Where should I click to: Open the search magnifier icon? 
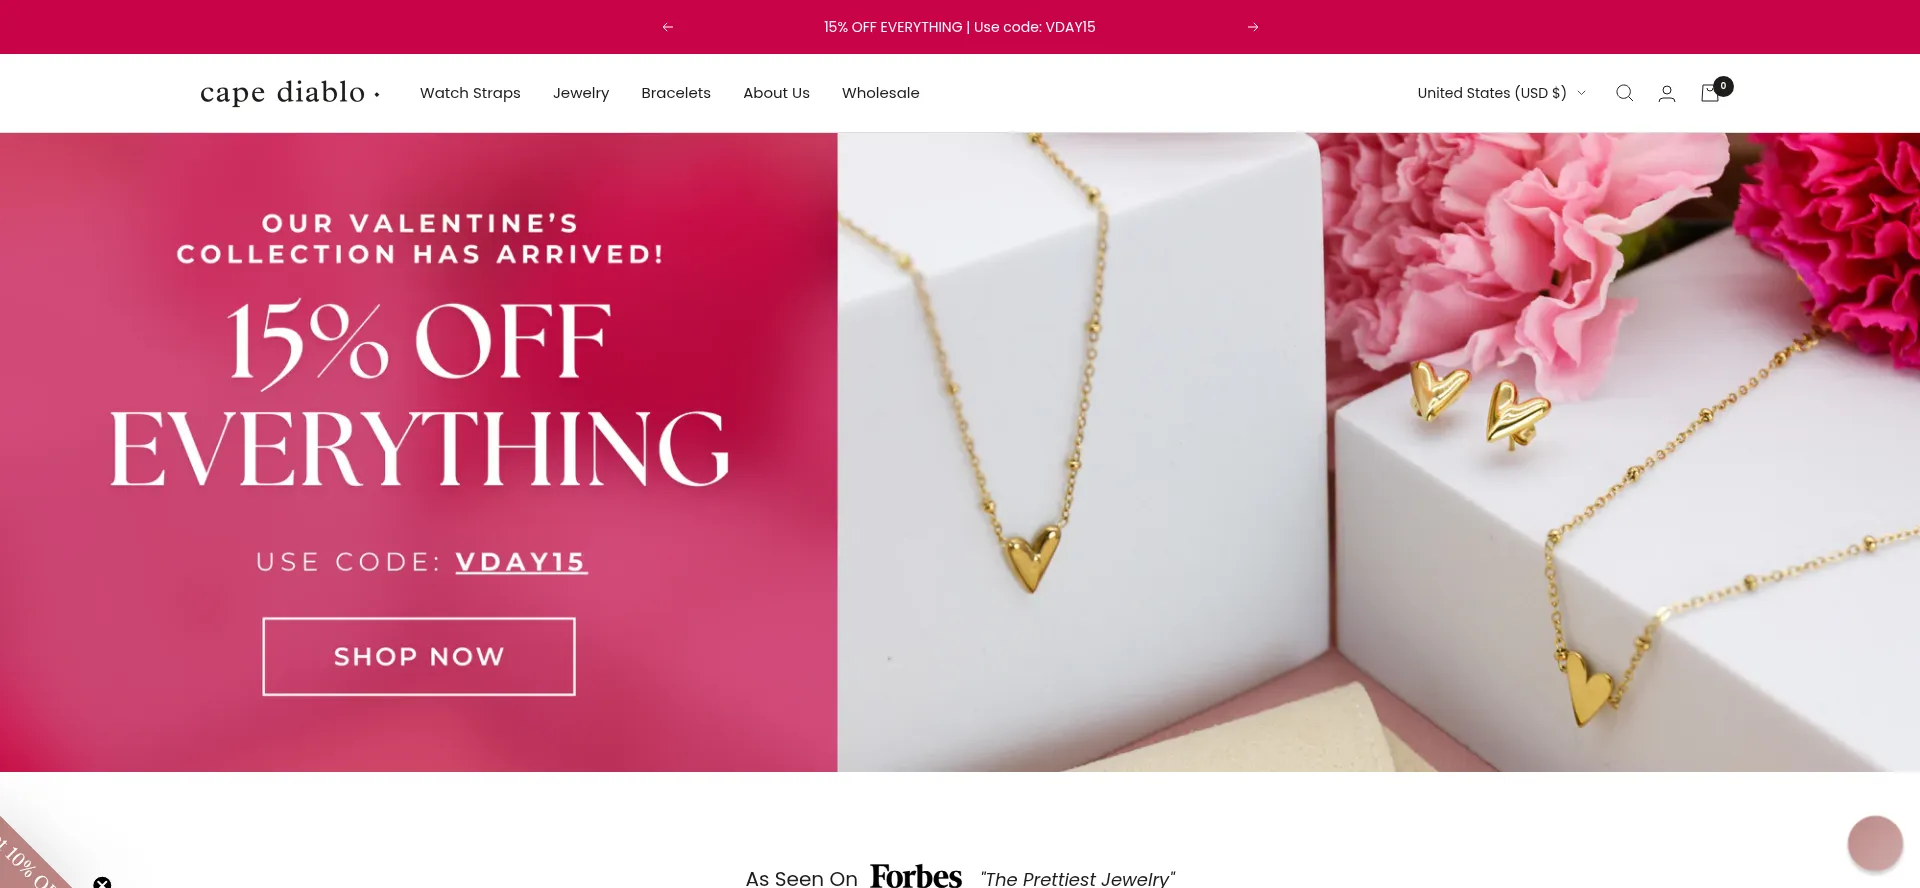pos(1624,93)
